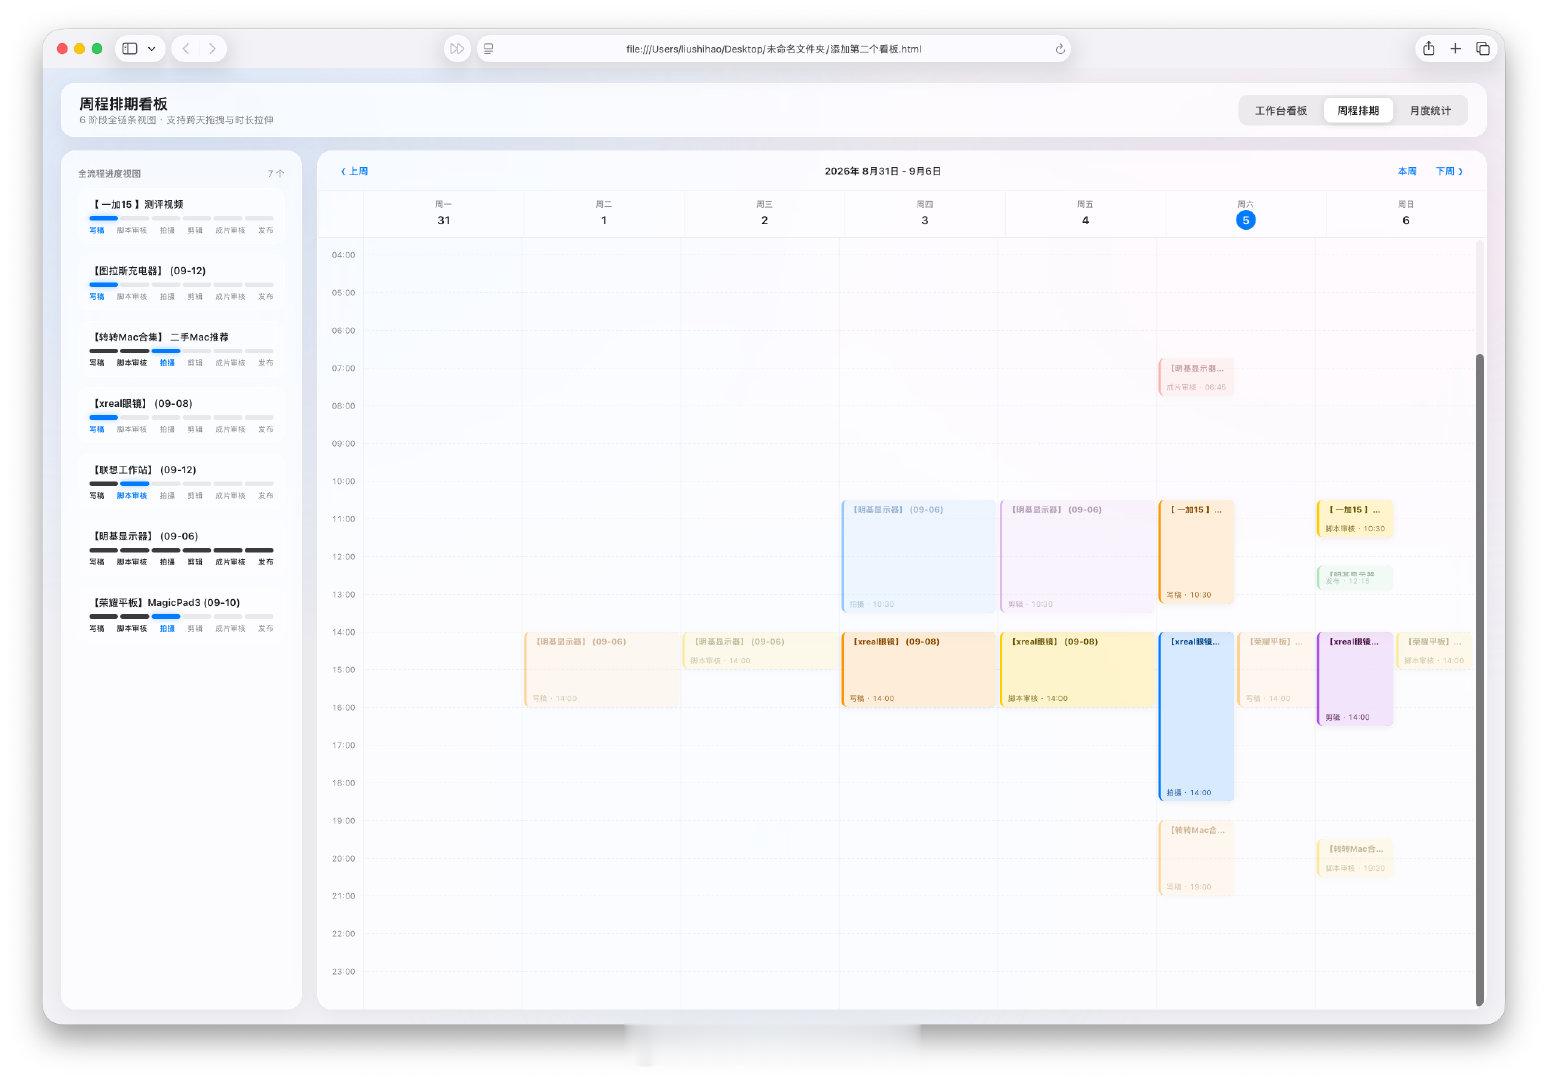Click the calendar's vertical scrollbar thumb
The height and width of the screenshot is (1080, 1547).
(1480, 680)
